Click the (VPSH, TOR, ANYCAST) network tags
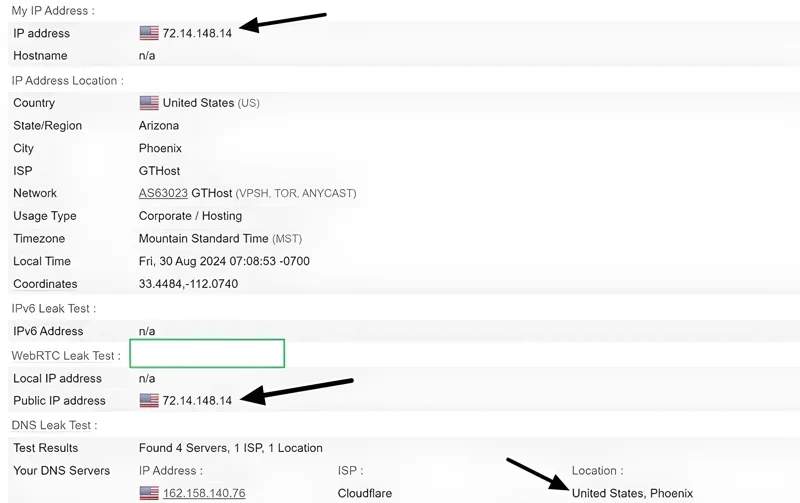This screenshot has width=800, height=503. (x=296, y=193)
